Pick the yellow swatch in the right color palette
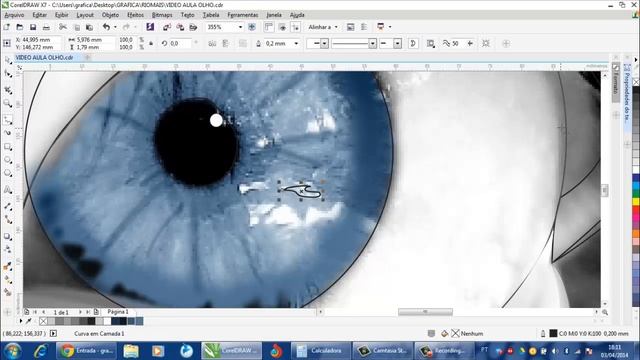The image size is (640, 360). coord(636,201)
